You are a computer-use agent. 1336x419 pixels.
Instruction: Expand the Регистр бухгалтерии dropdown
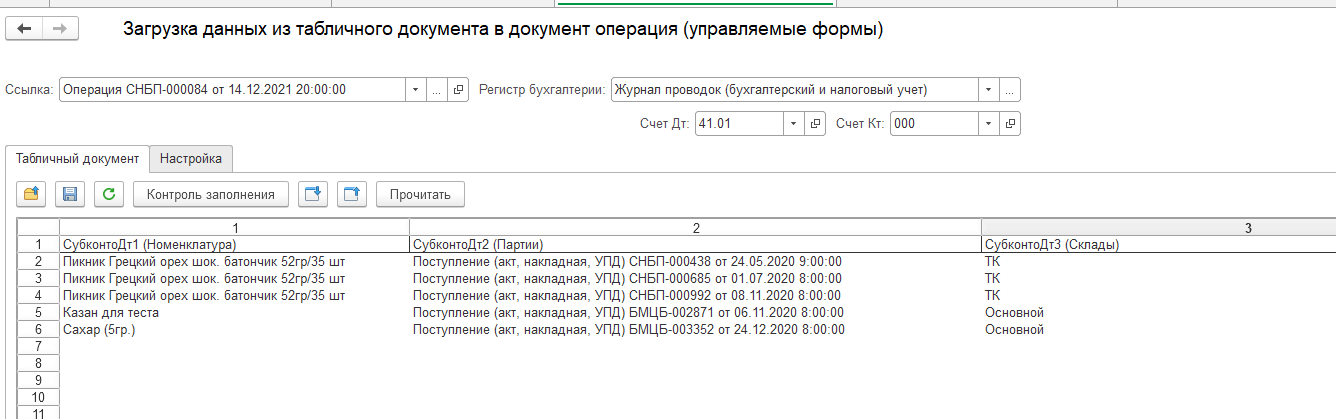(988, 89)
